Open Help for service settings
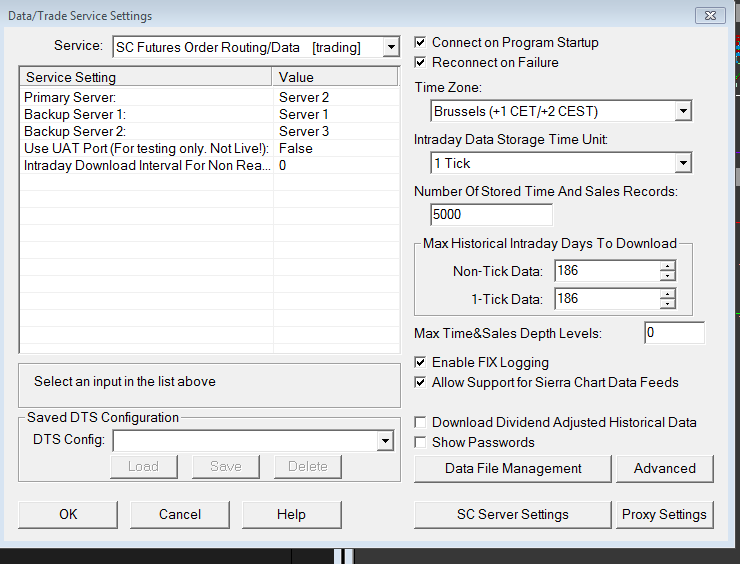Image resolution: width=740 pixels, height=564 pixels. pos(292,514)
